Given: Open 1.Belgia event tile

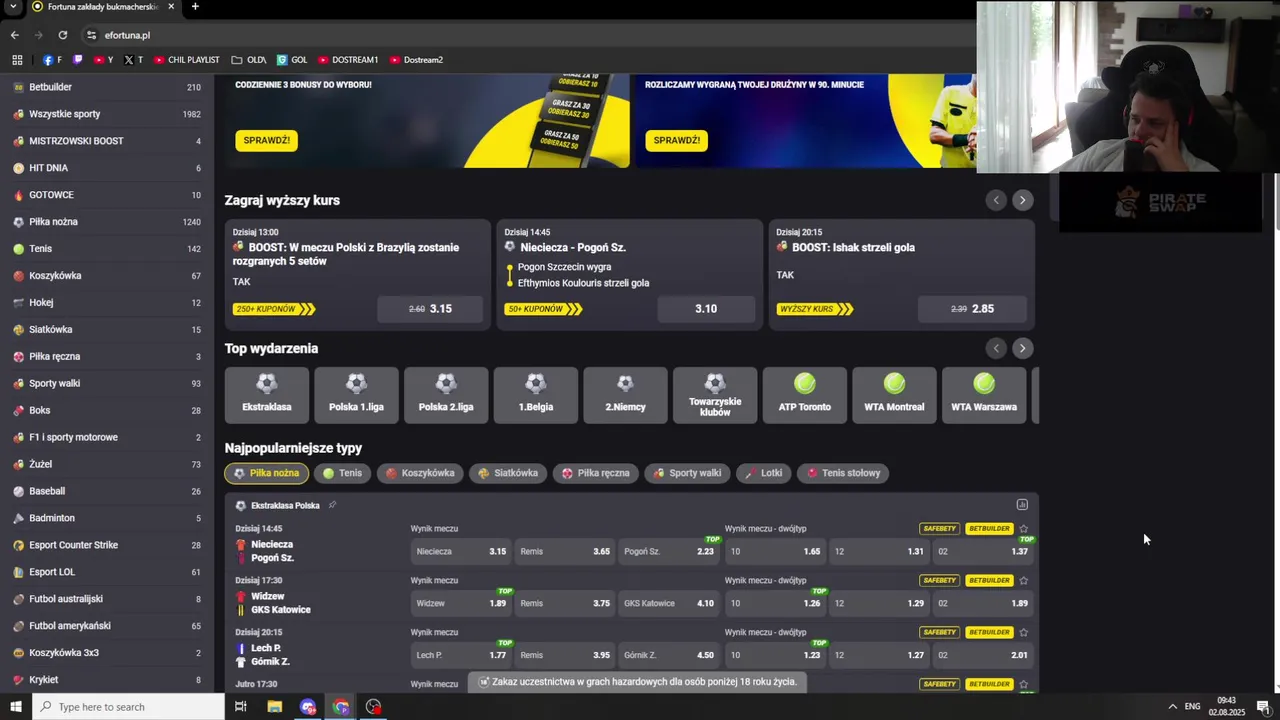Looking at the screenshot, I should [536, 395].
